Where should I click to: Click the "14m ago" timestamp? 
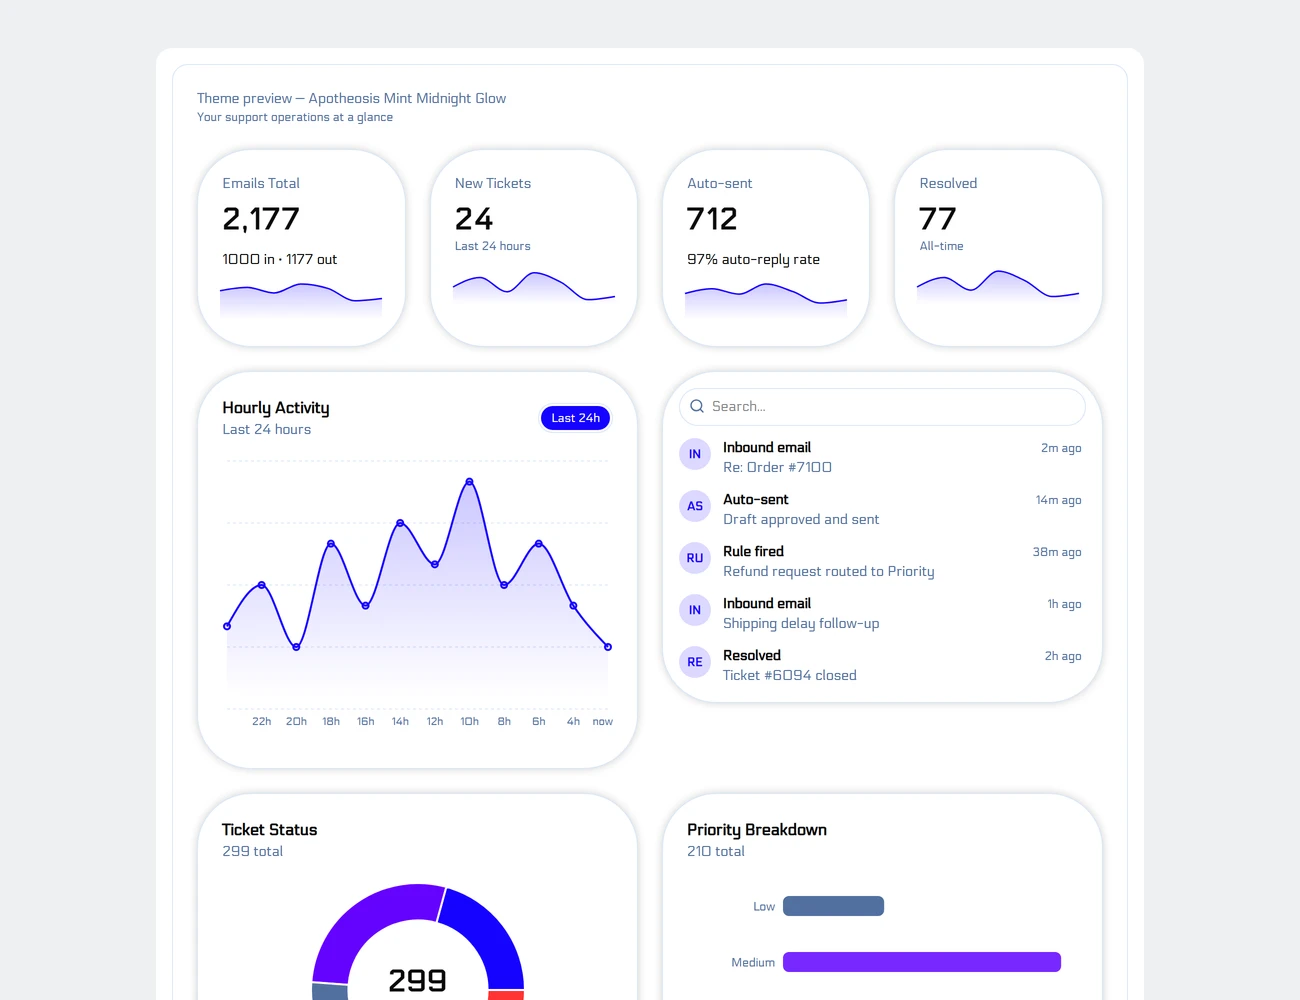(x=1059, y=500)
